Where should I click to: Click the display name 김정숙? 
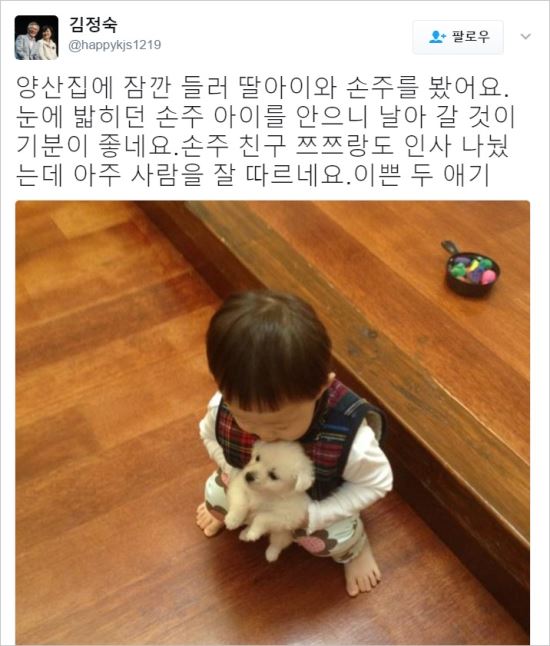pos(93,25)
